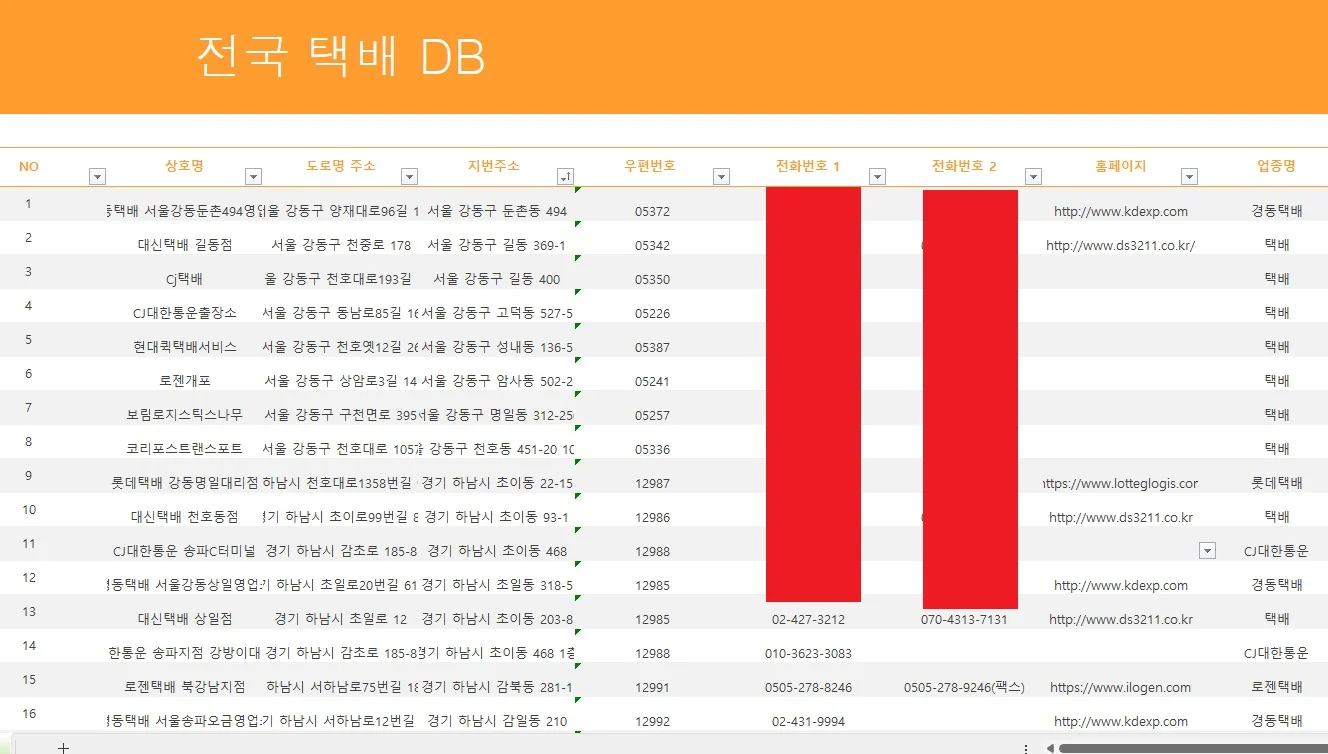Open link http://www.ds3211.co.kr/ in row 2
The image size is (1328, 754).
click(1120, 246)
